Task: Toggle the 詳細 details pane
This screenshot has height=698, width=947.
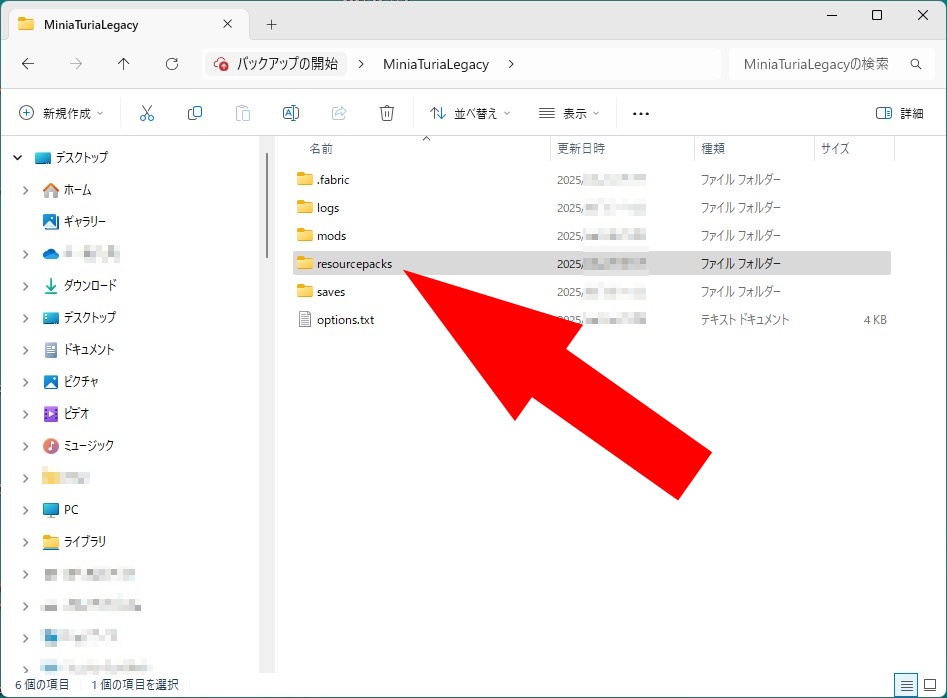Action: pyautogui.click(x=899, y=114)
